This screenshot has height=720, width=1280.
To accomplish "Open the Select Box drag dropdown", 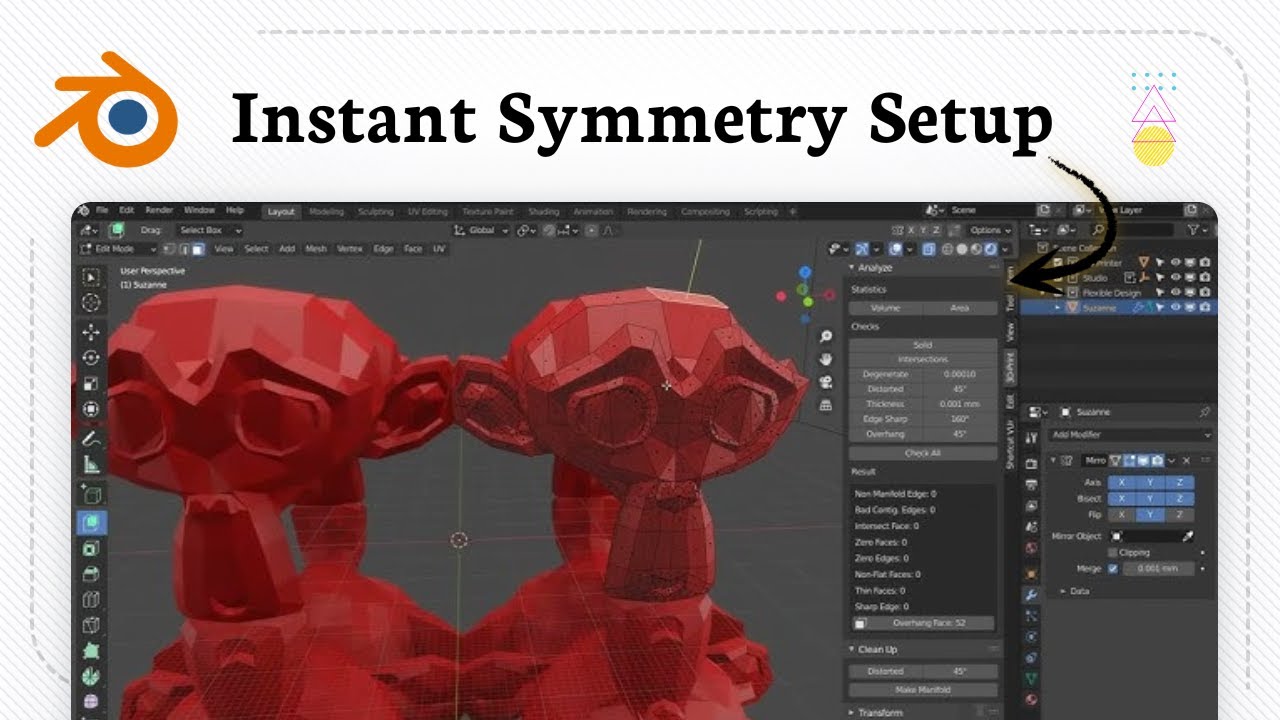I will (209, 230).
